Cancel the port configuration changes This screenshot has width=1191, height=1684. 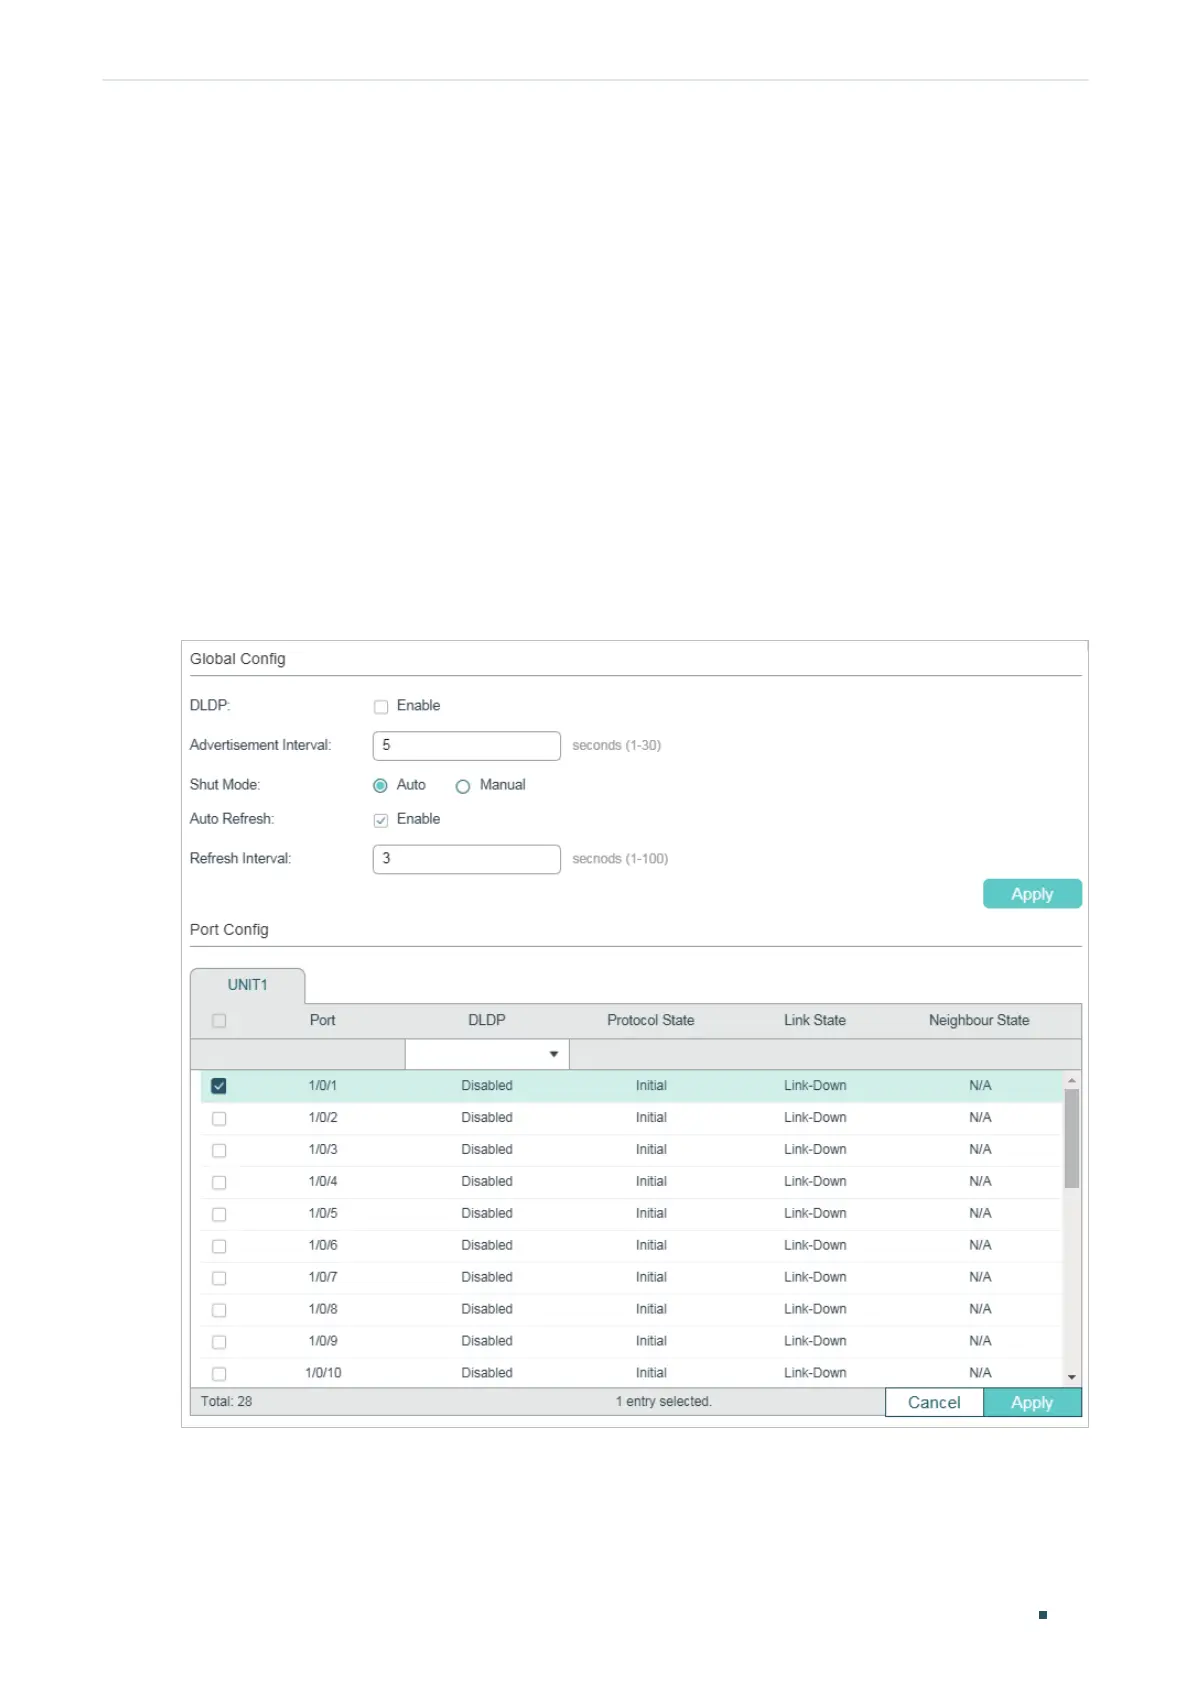[x=934, y=1402]
